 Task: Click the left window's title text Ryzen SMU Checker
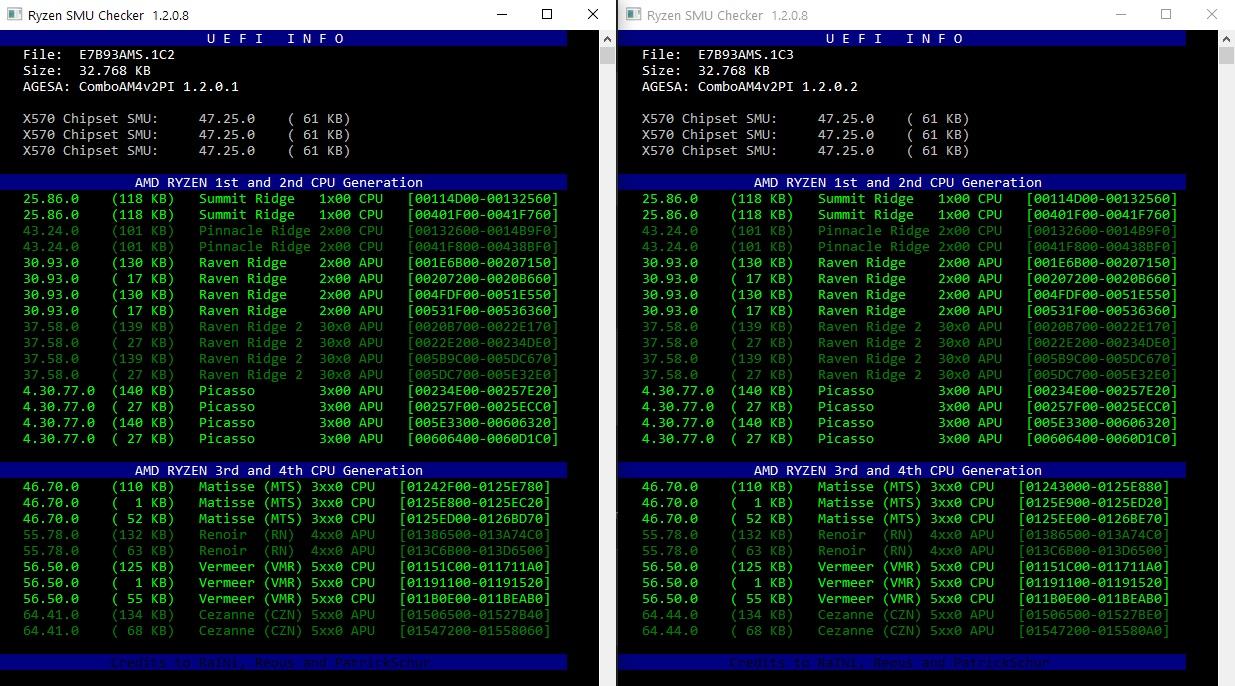pos(86,15)
